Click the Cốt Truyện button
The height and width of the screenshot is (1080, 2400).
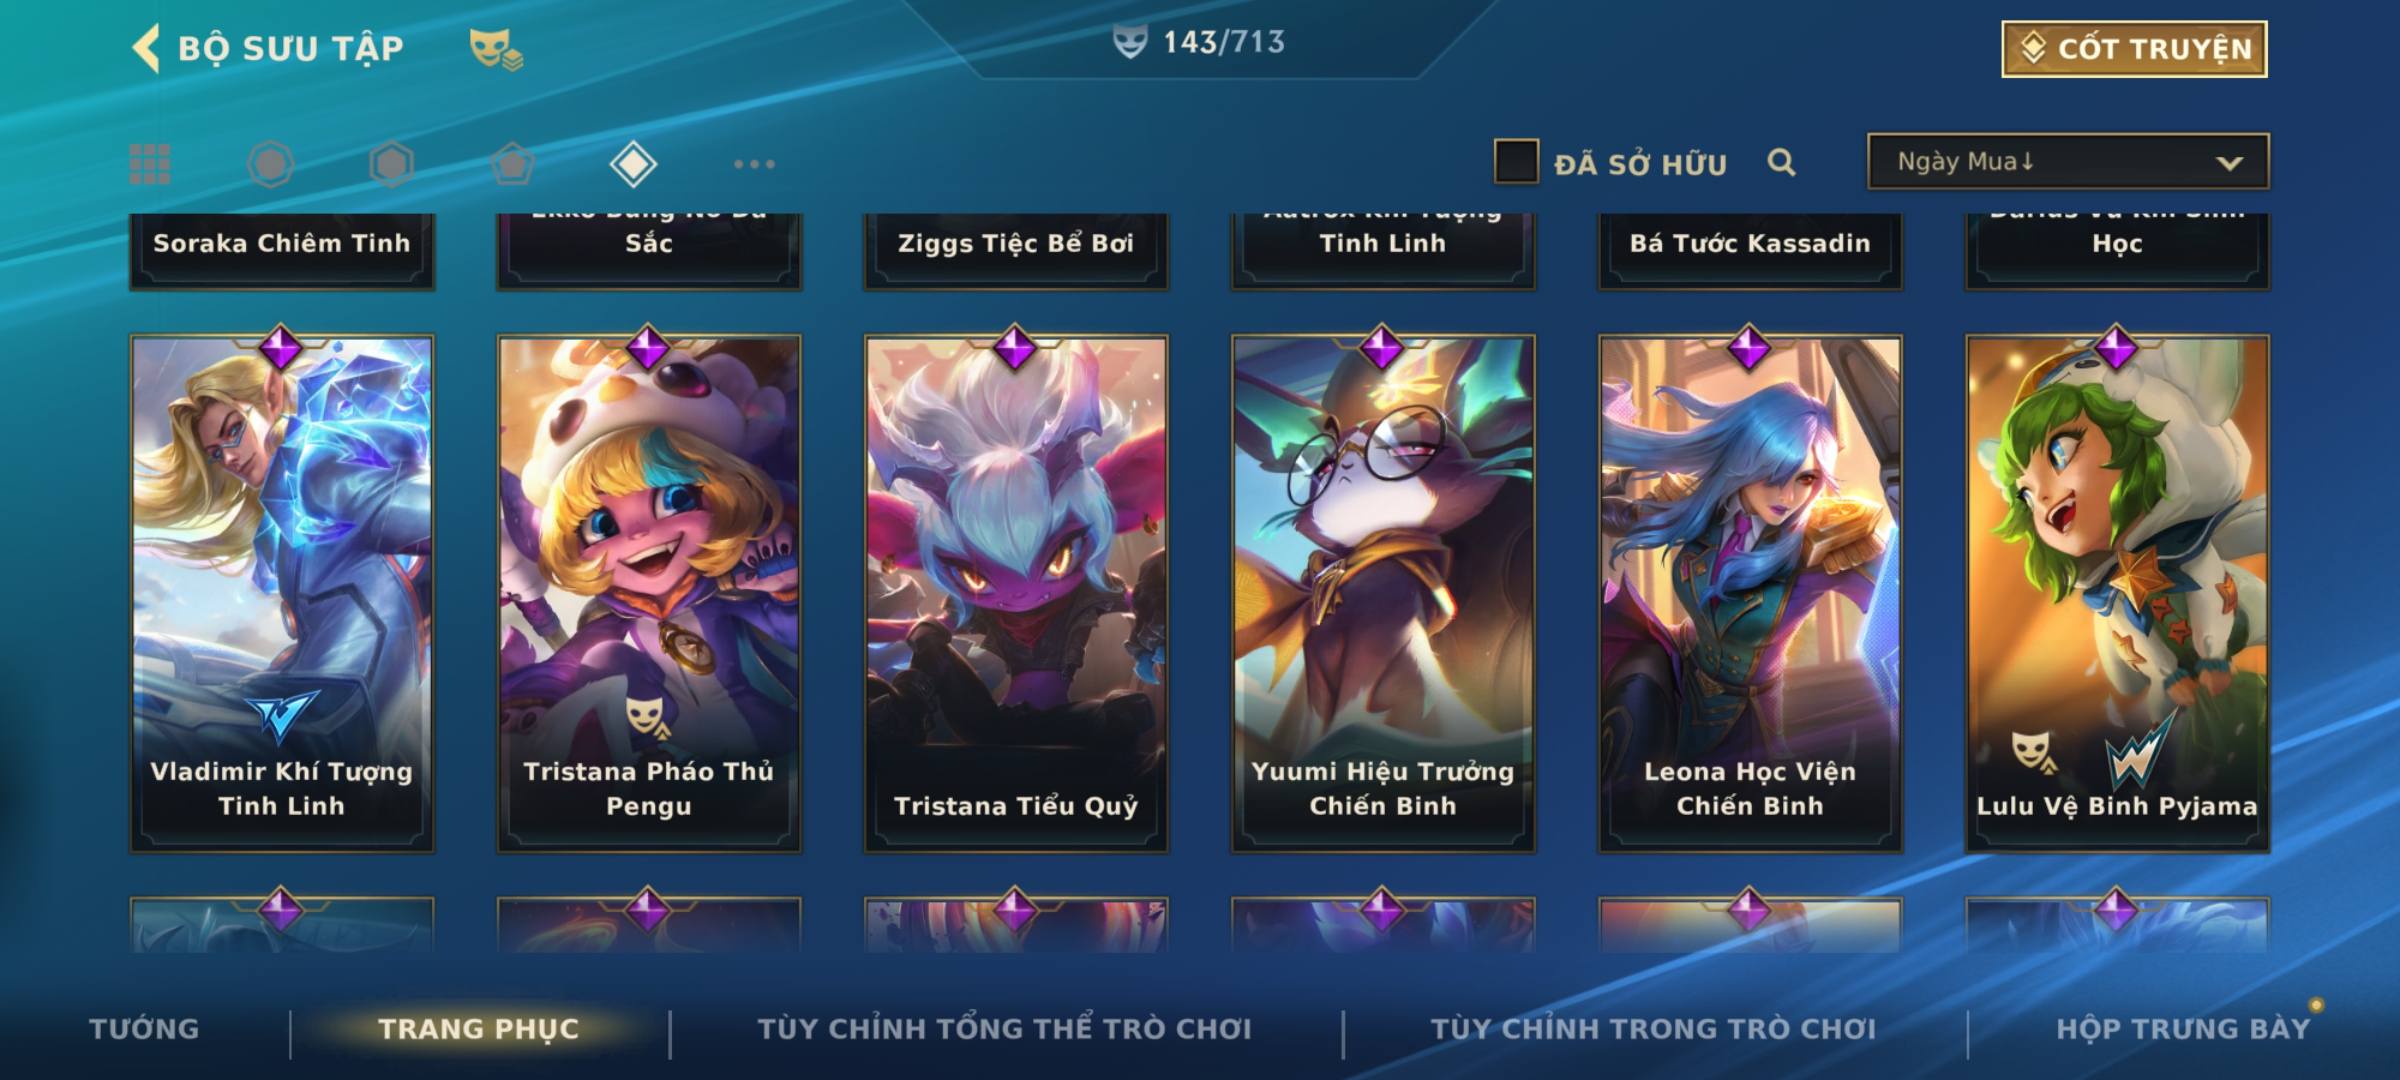(x=2134, y=48)
